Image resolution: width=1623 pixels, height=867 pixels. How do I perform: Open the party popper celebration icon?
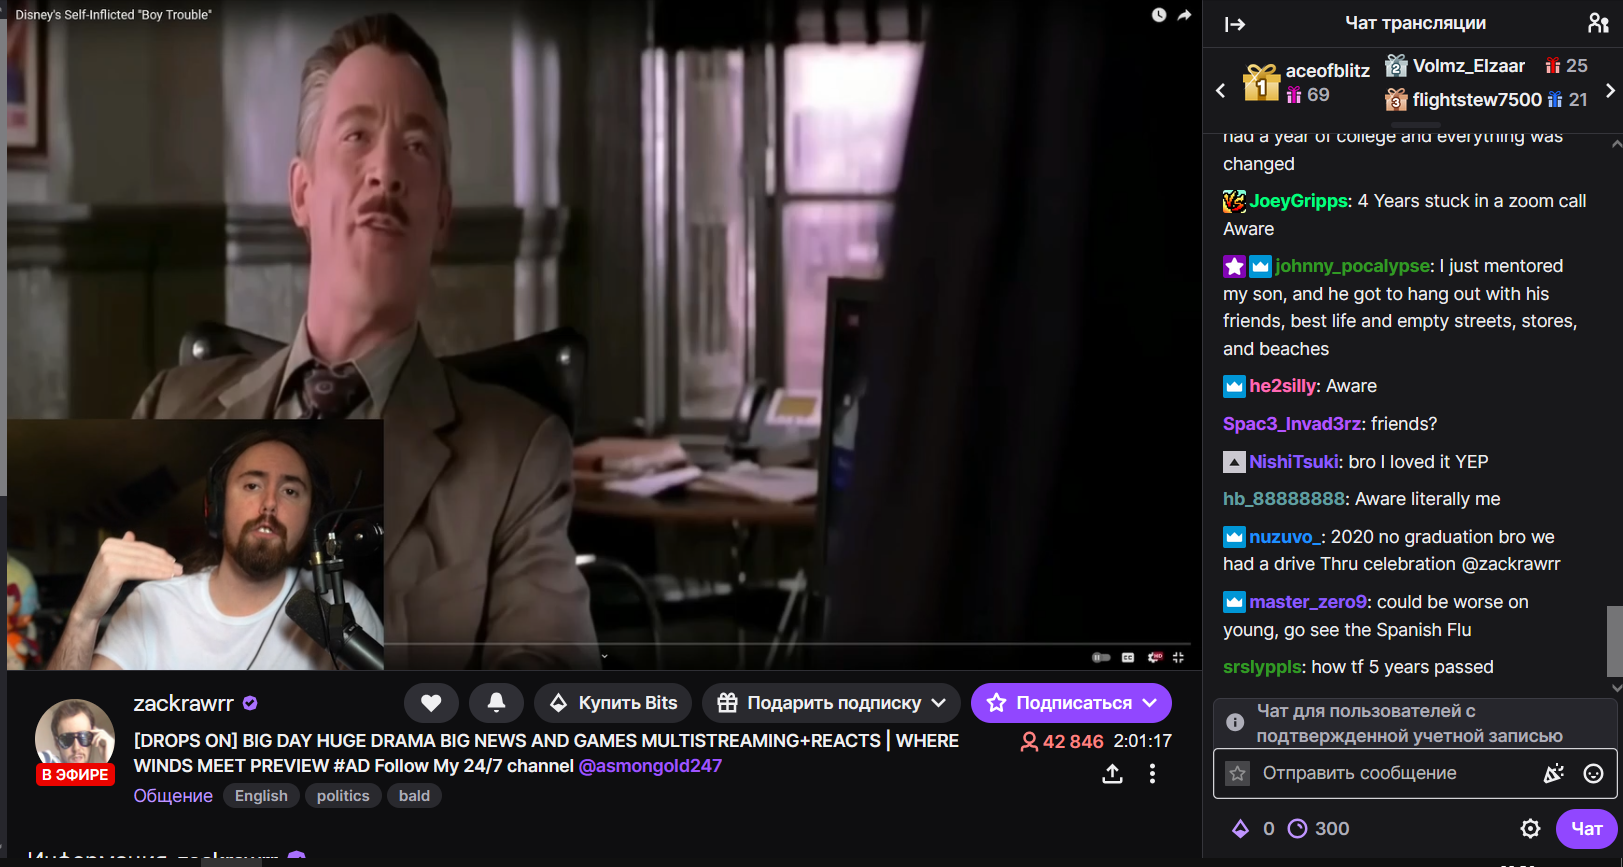click(1553, 773)
